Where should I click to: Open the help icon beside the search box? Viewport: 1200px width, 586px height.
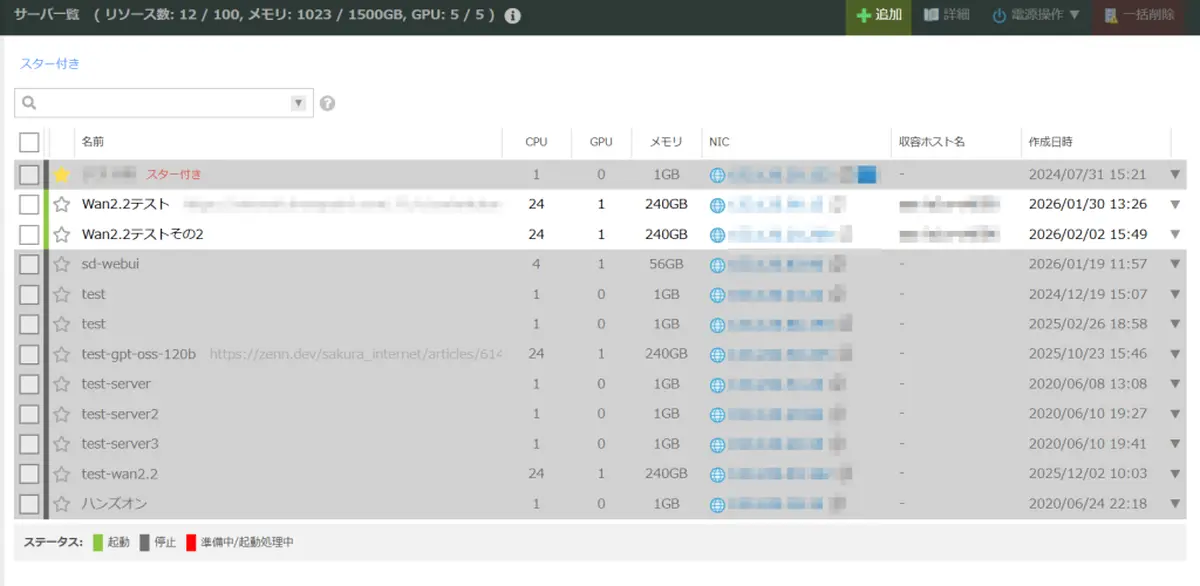[327, 103]
